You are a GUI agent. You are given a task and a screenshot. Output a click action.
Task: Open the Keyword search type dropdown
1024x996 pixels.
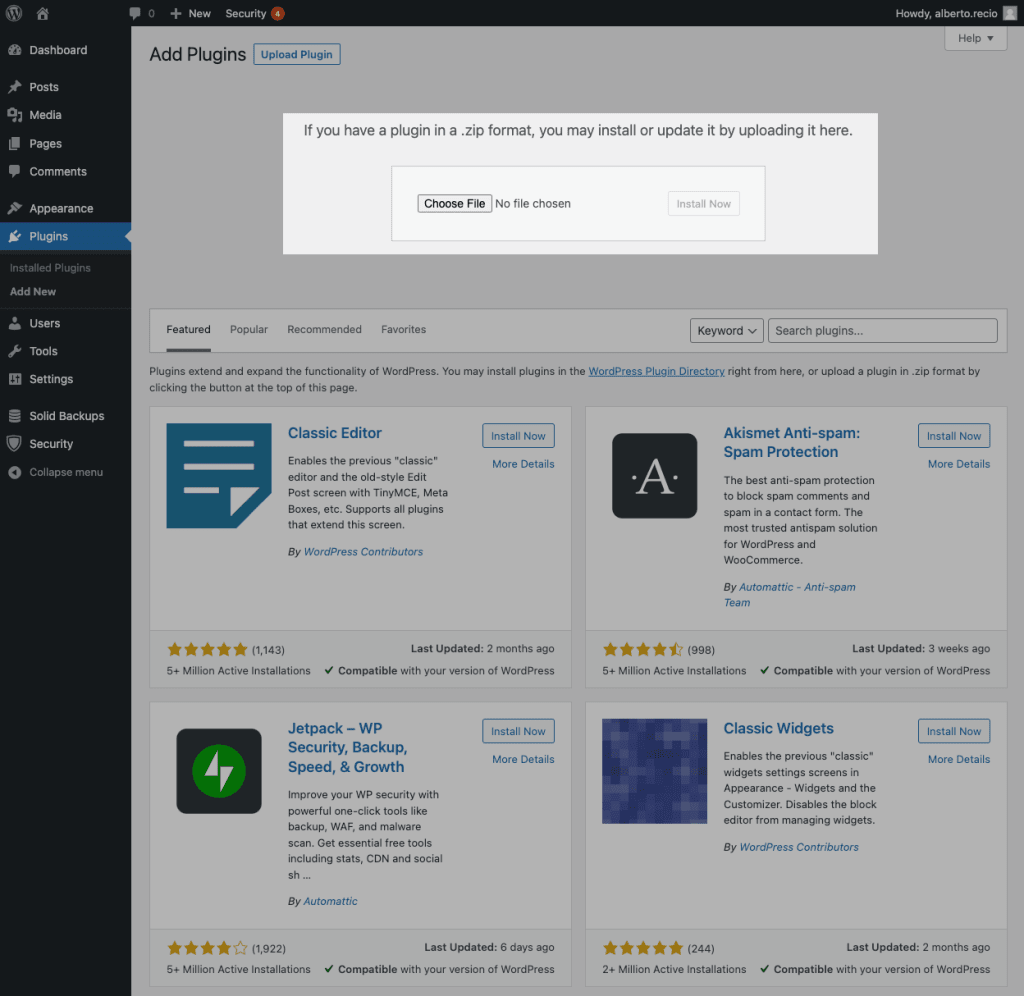tap(726, 330)
